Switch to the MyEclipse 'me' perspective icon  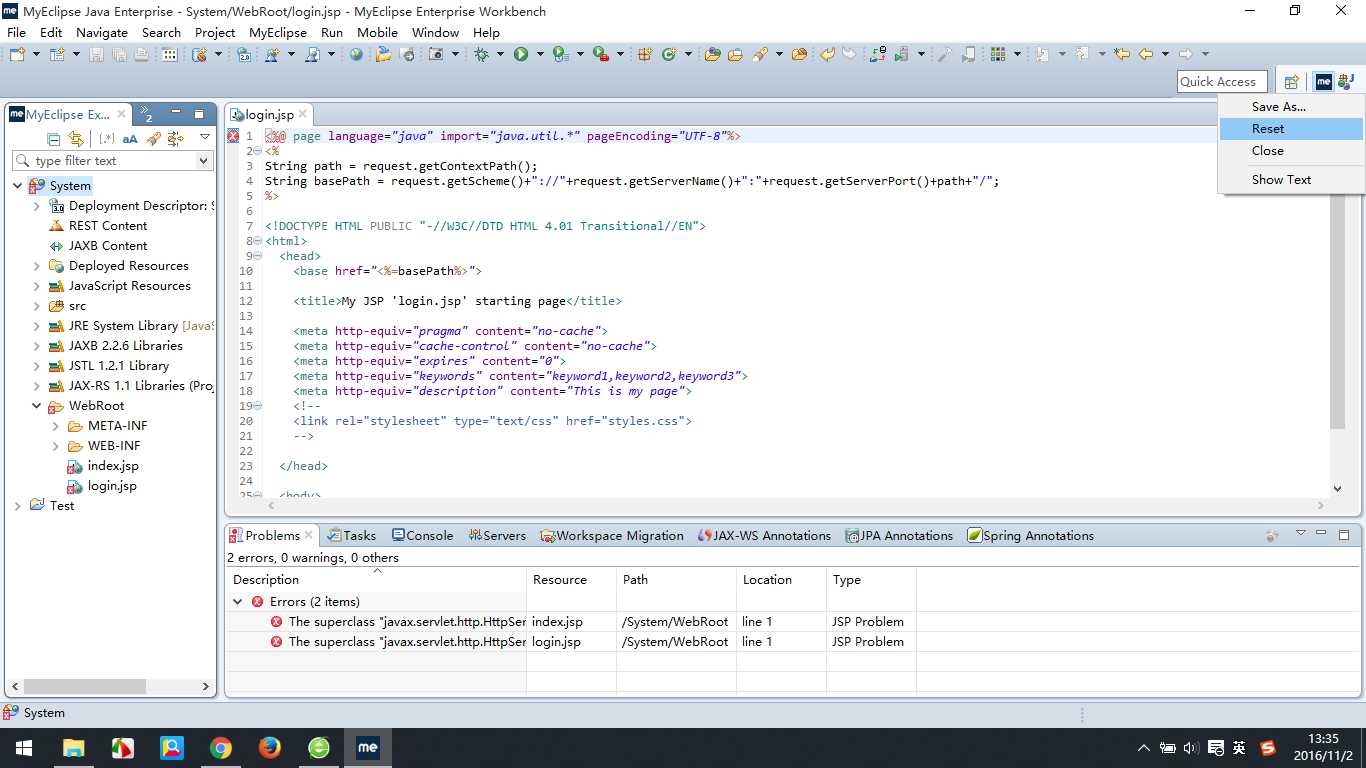click(1324, 82)
